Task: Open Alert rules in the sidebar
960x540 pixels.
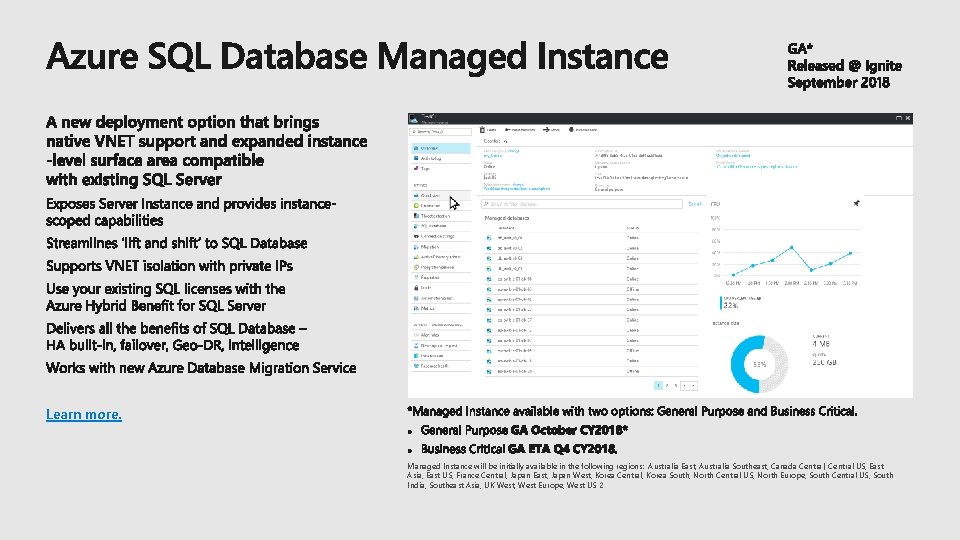Action: [441, 335]
